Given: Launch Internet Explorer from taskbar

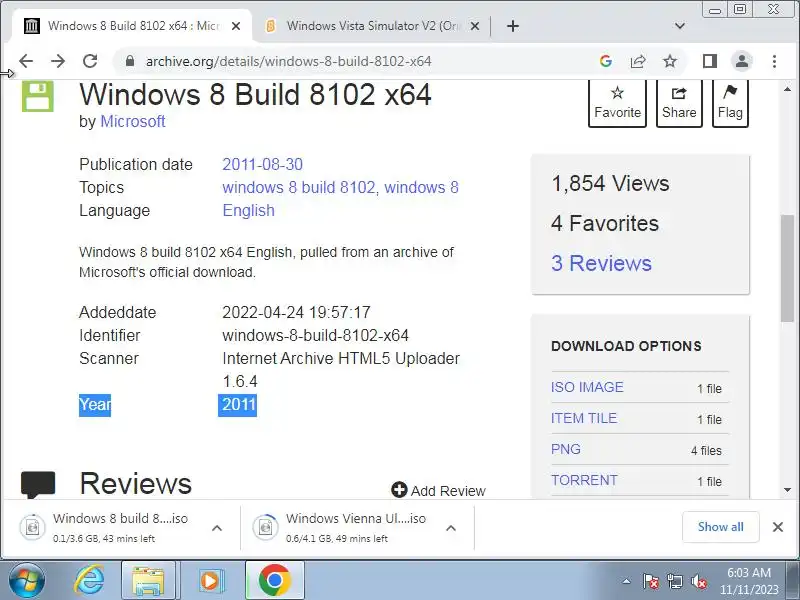Looking at the screenshot, I should pos(89,580).
